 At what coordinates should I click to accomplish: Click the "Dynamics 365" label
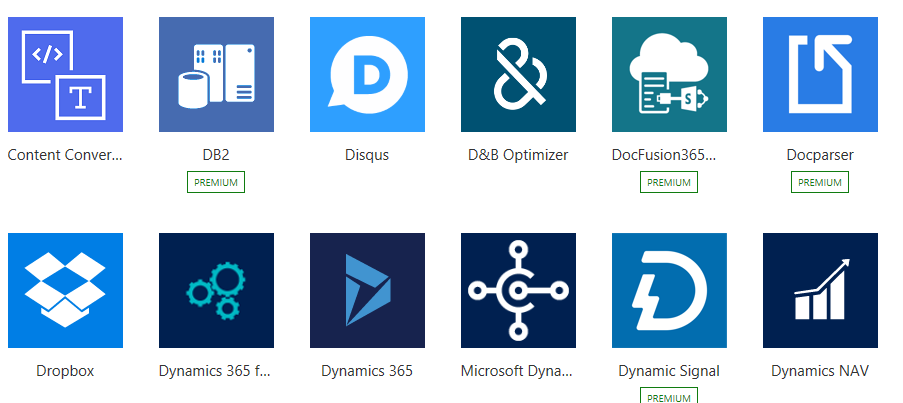point(367,371)
